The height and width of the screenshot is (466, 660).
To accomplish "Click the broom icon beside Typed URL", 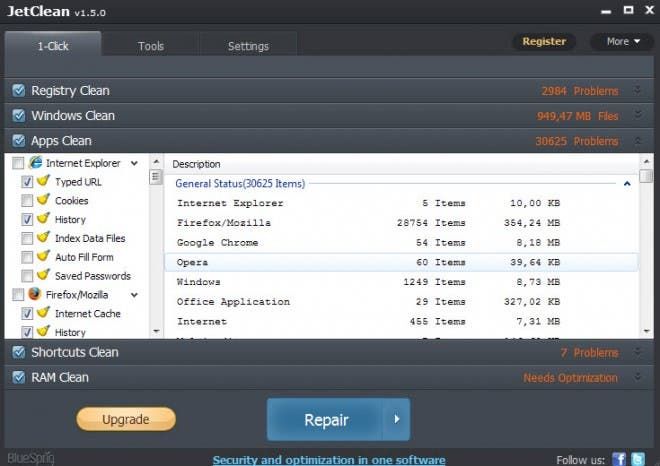I will pyautogui.click(x=43, y=181).
